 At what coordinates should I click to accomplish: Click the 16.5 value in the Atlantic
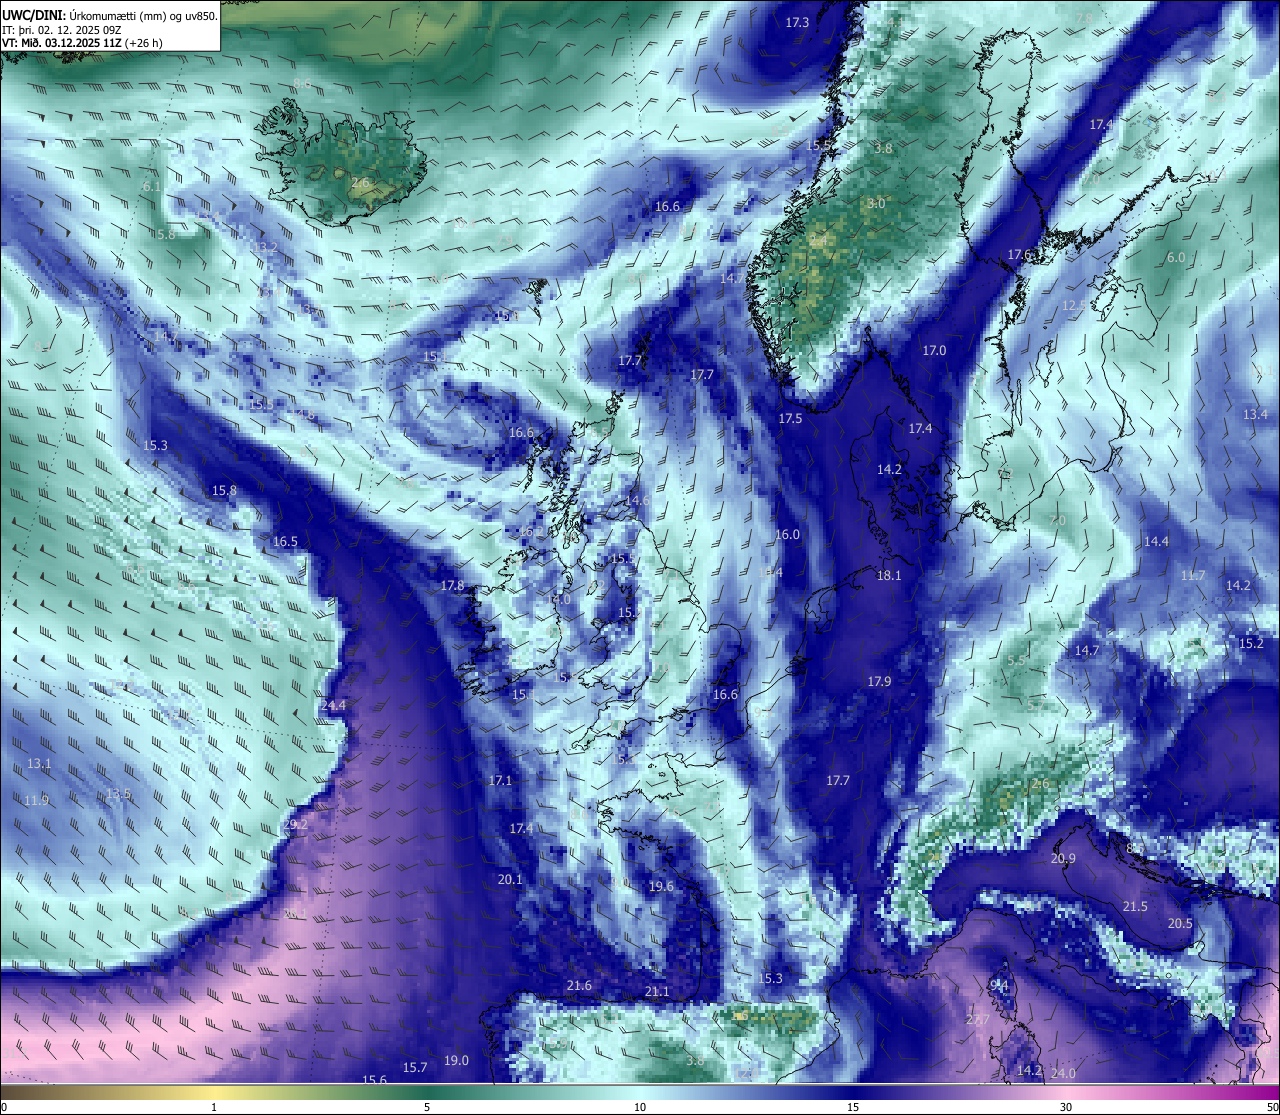point(285,541)
